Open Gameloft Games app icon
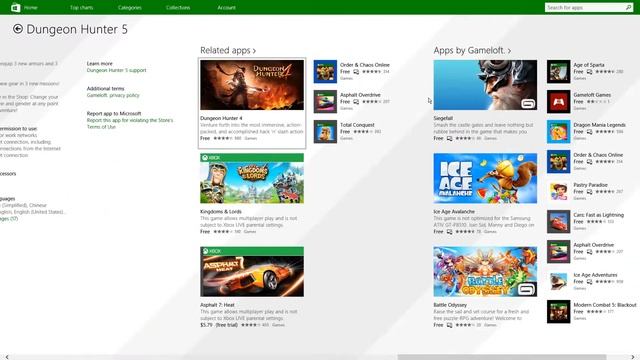 tap(558, 102)
